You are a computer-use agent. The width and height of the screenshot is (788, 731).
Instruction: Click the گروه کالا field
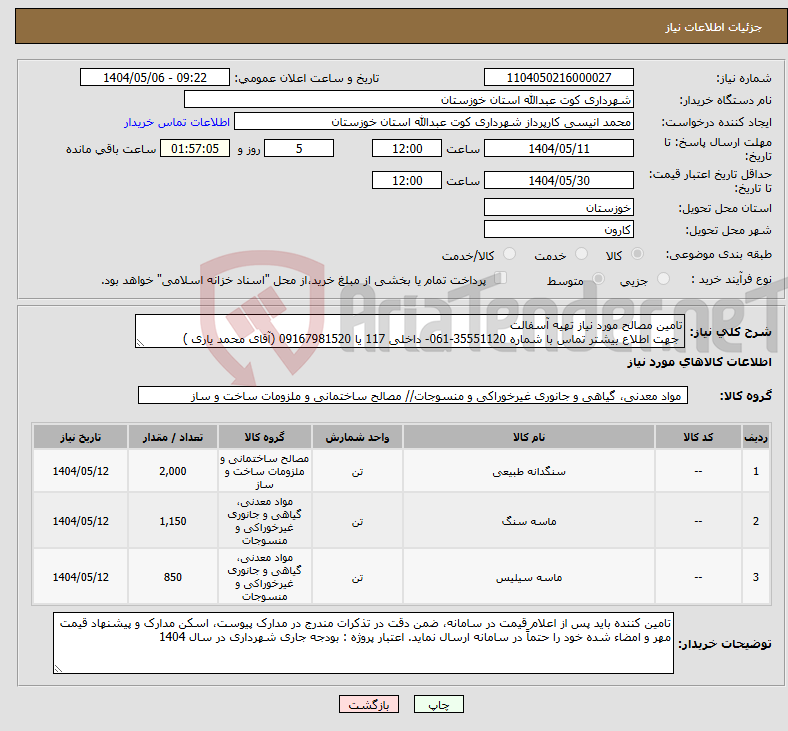[x=413, y=395]
